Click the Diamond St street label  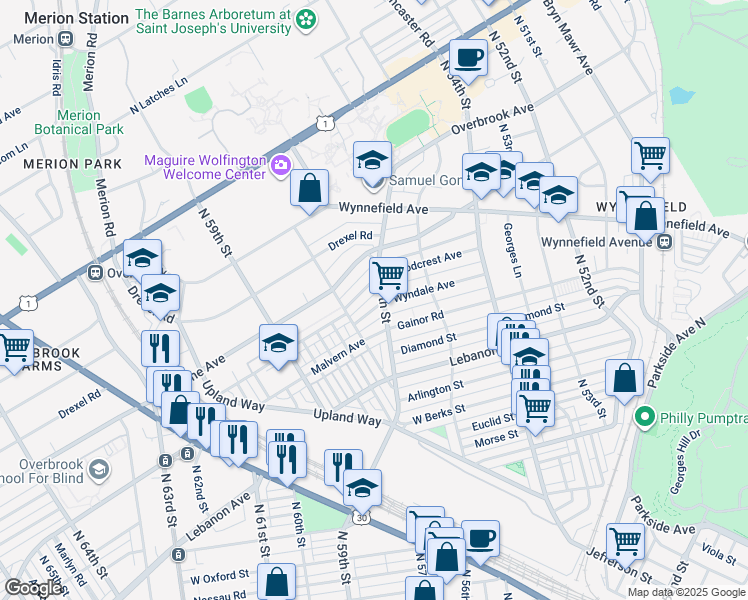click(428, 344)
